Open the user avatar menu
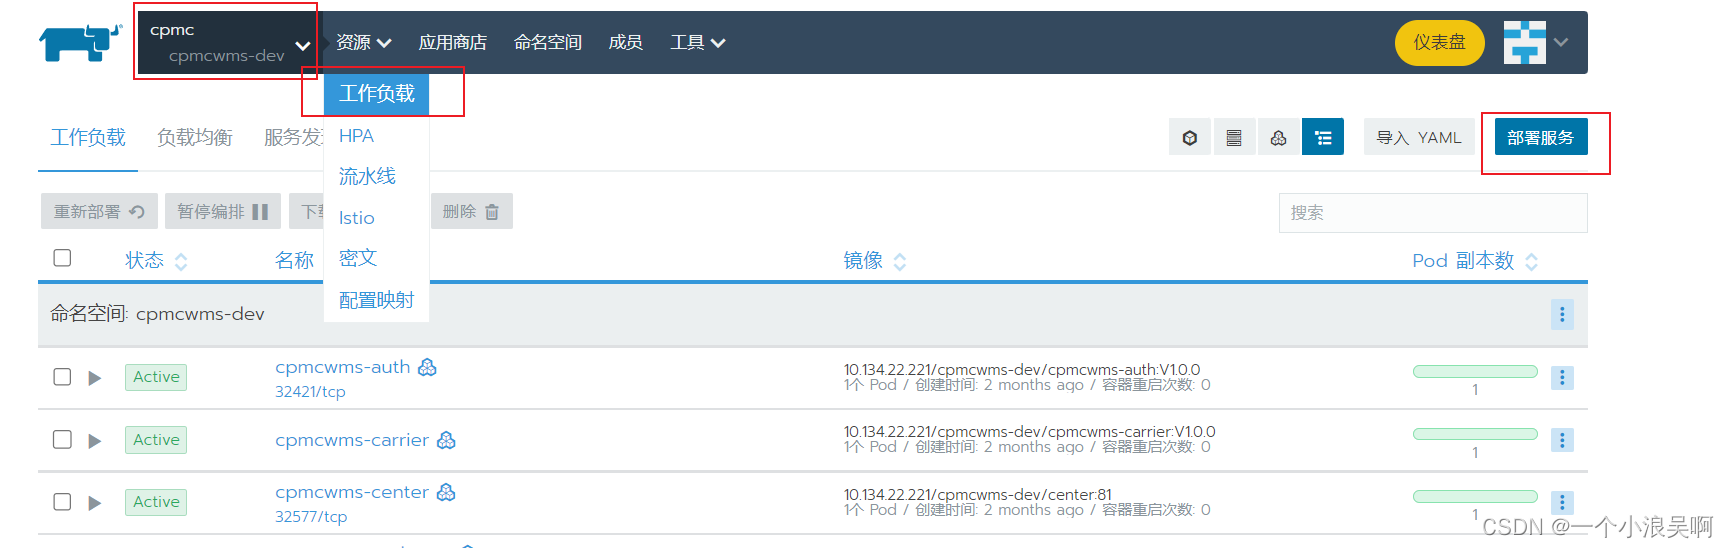The height and width of the screenshot is (548, 1729). pos(1524,42)
